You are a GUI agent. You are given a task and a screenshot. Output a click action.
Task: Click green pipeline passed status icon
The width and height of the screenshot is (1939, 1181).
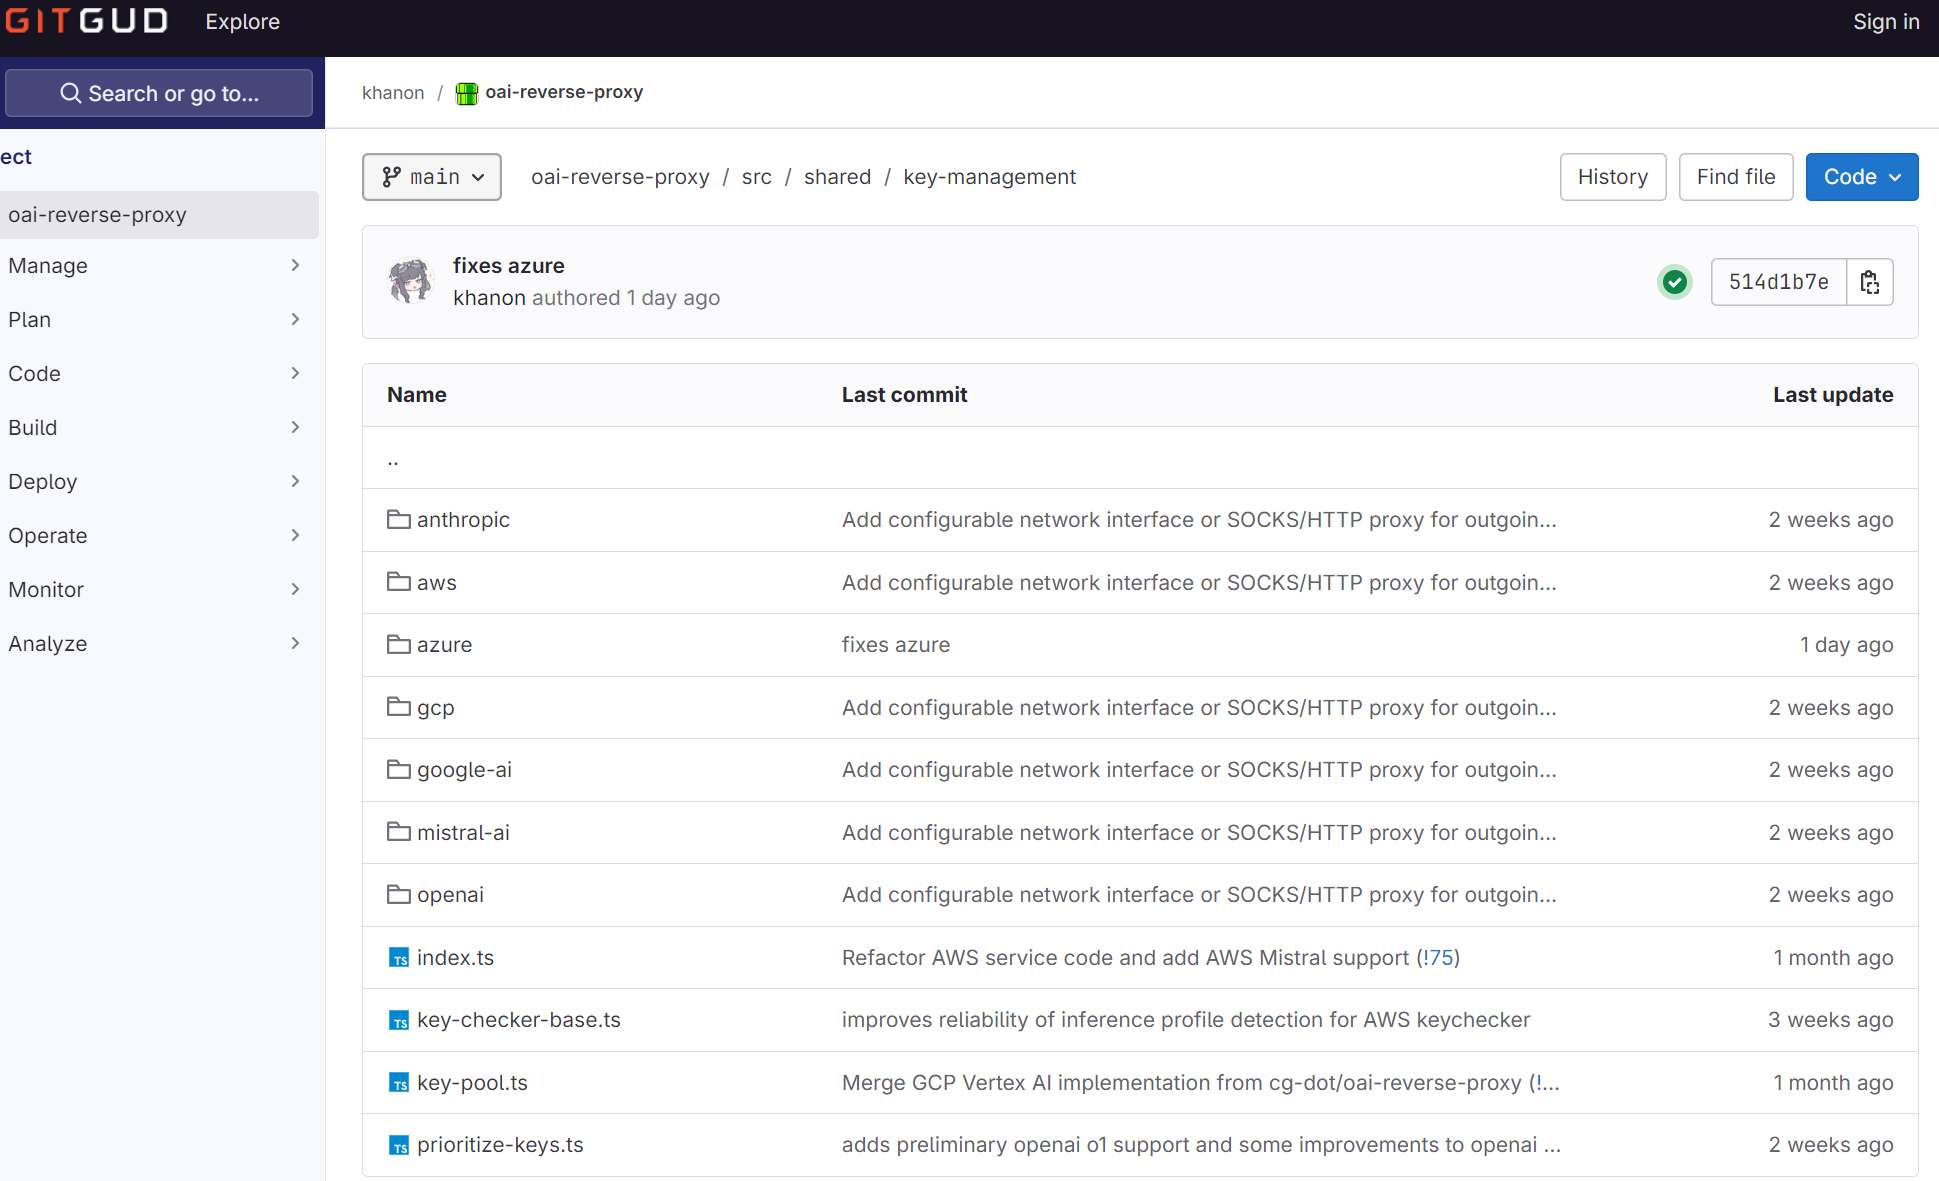pyautogui.click(x=1675, y=282)
